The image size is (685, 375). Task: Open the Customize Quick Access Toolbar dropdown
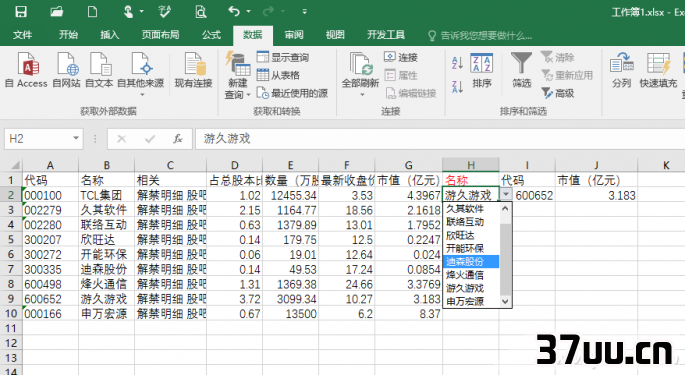tap(304, 12)
